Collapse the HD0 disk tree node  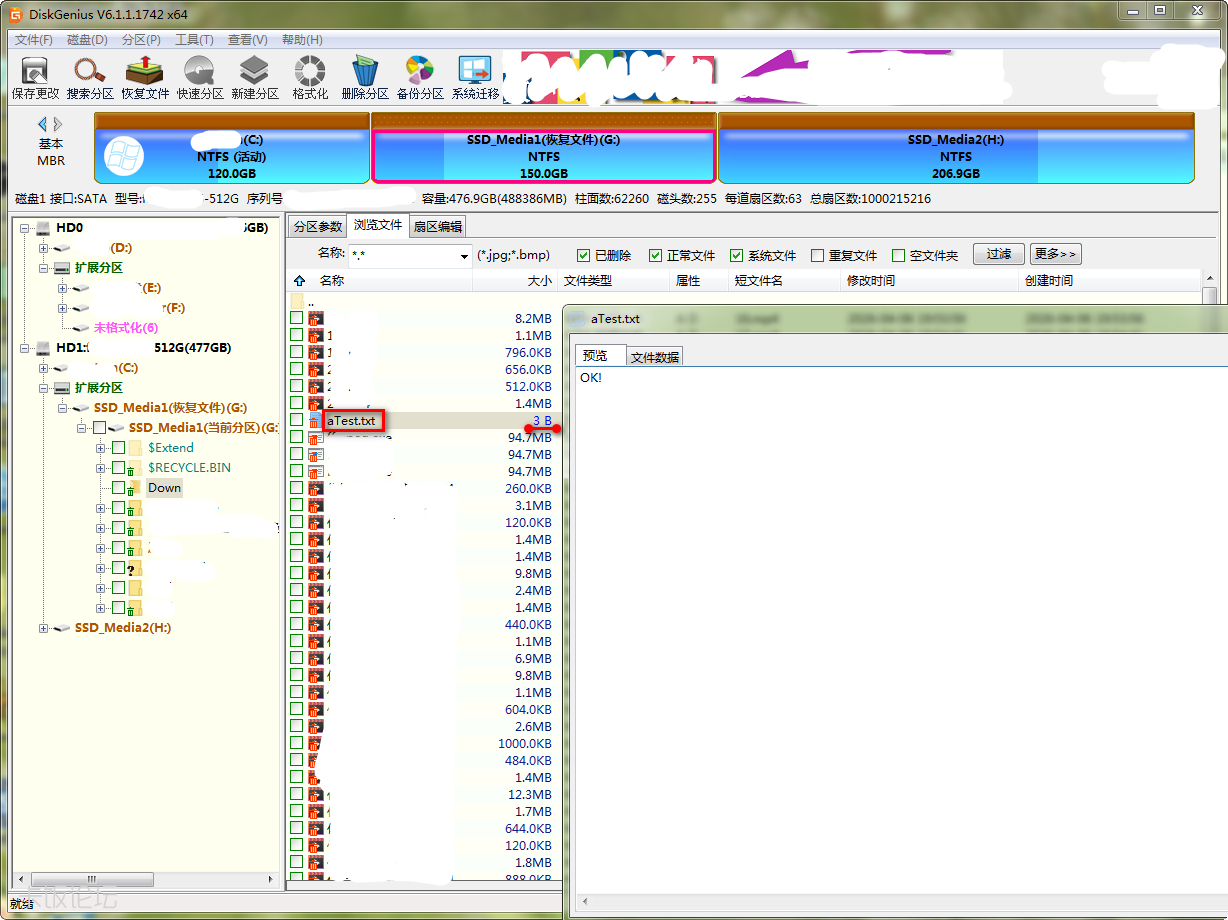25,228
